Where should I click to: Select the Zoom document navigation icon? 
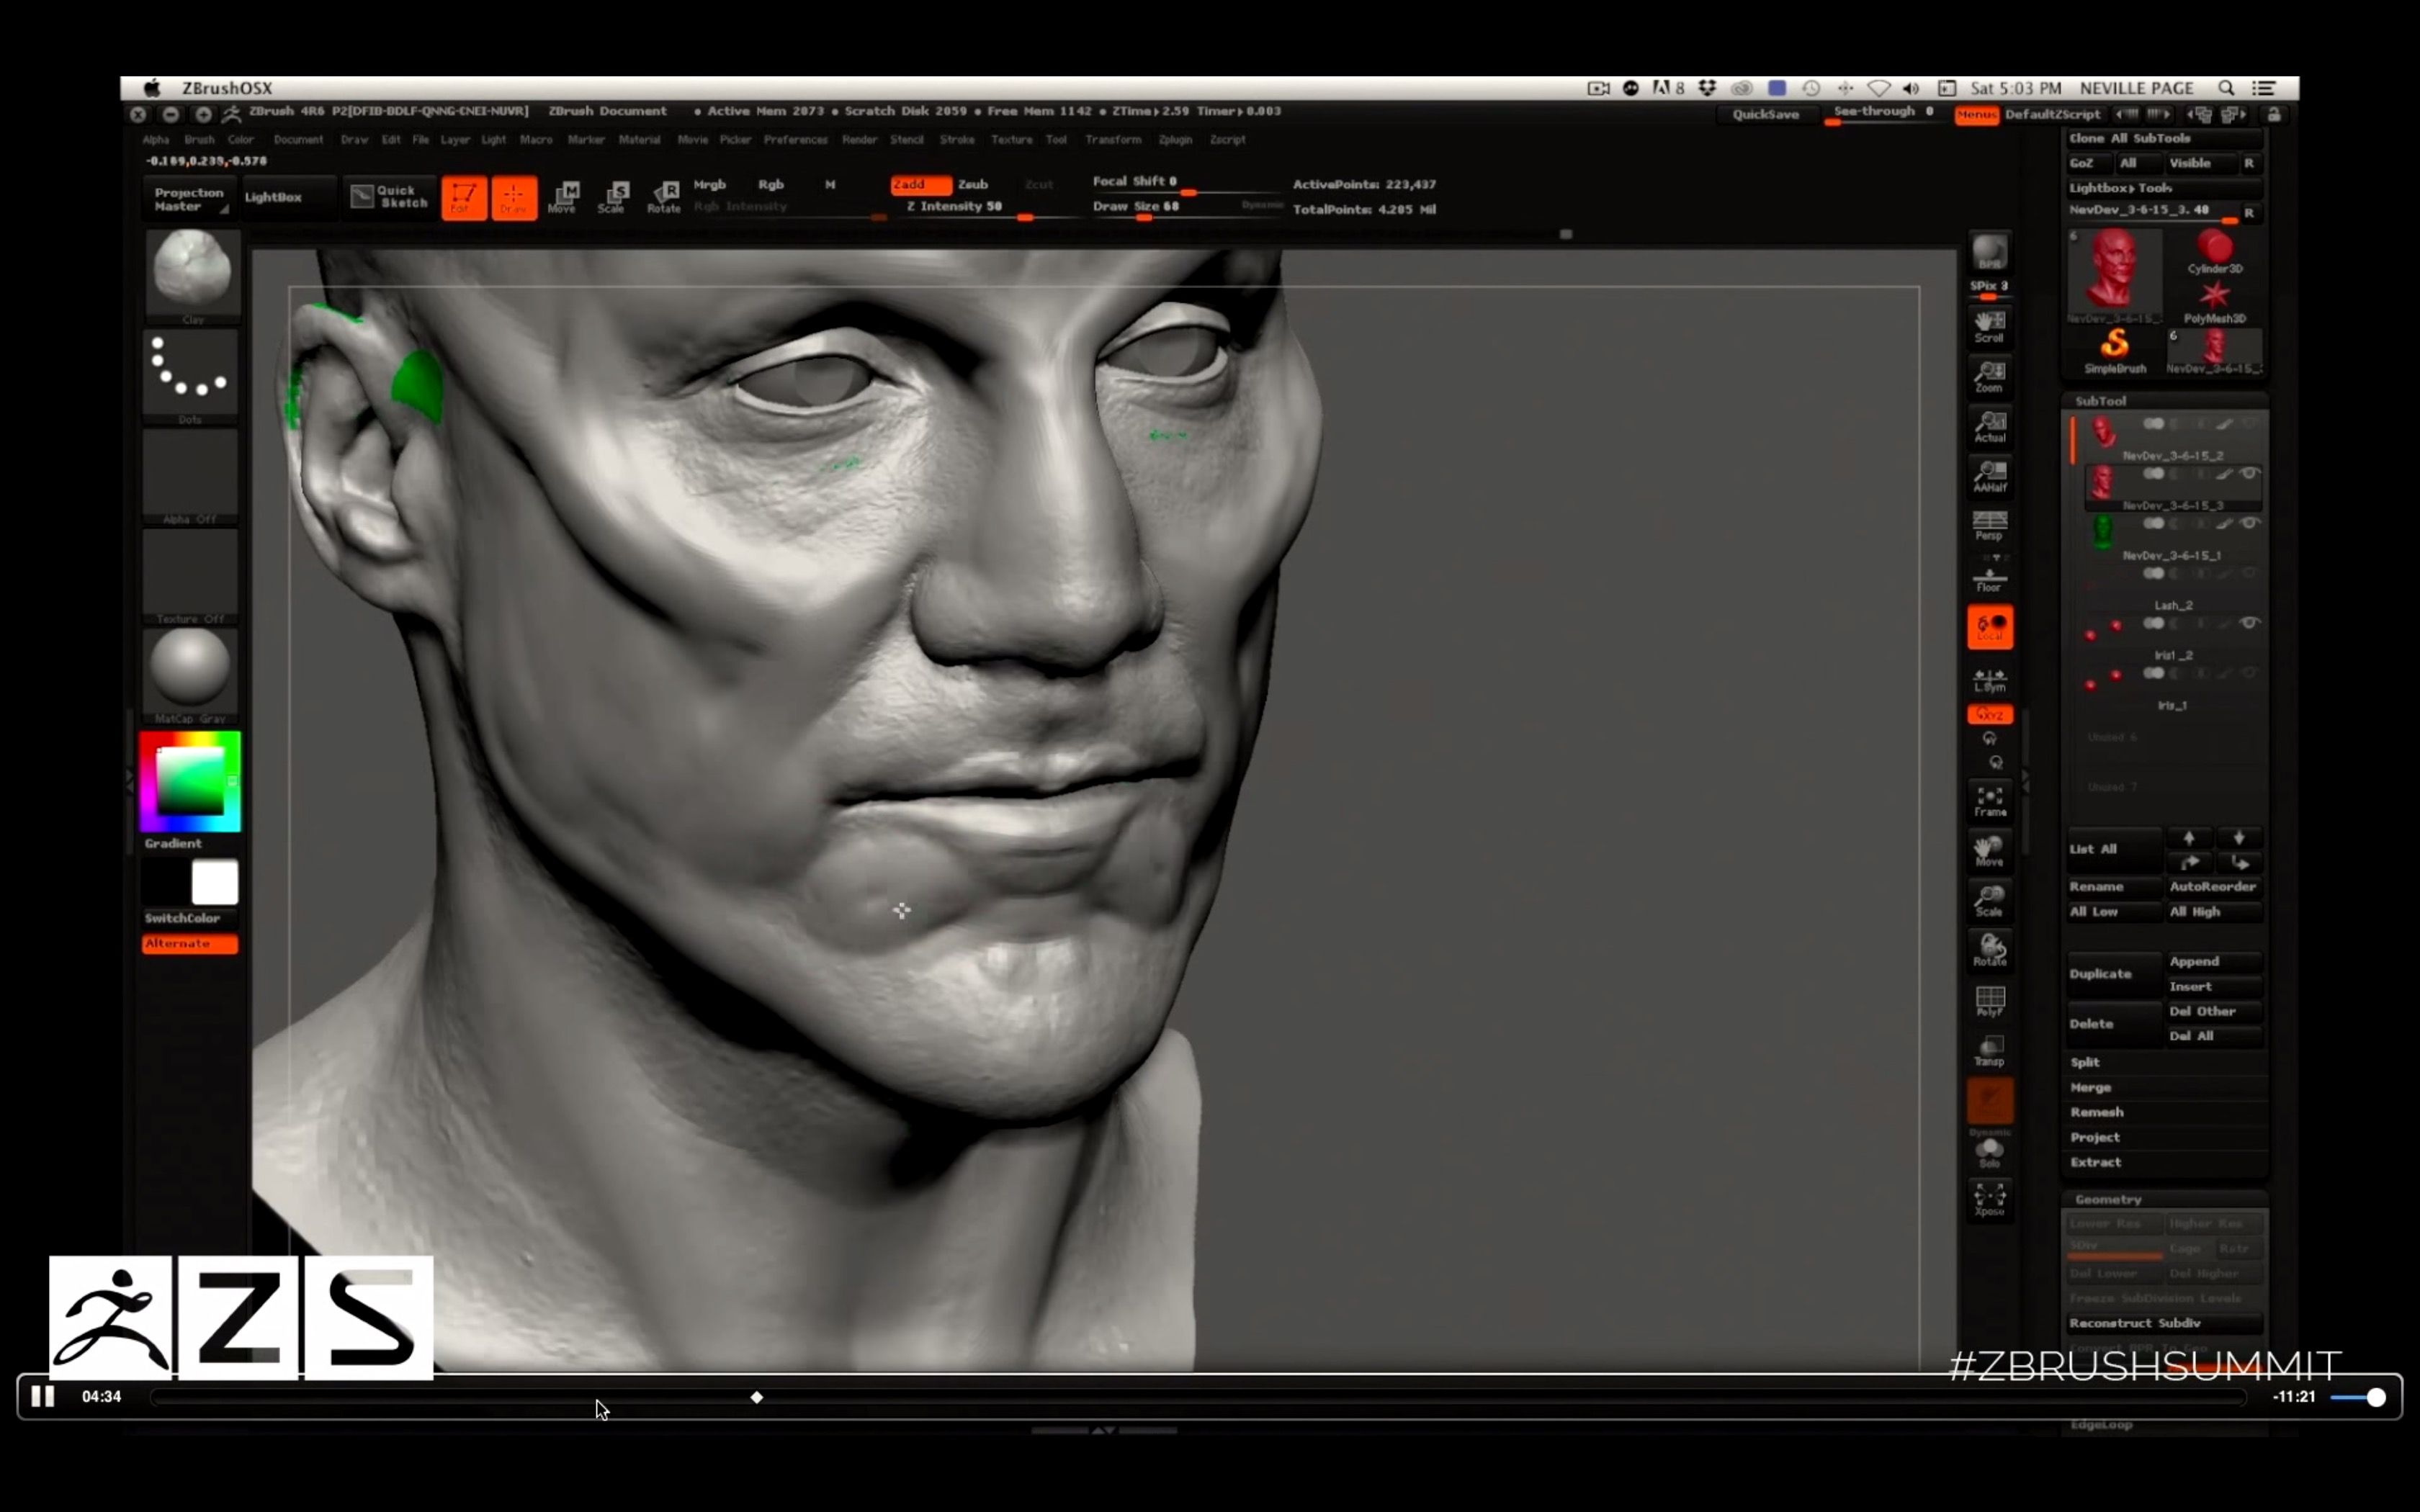[1989, 376]
